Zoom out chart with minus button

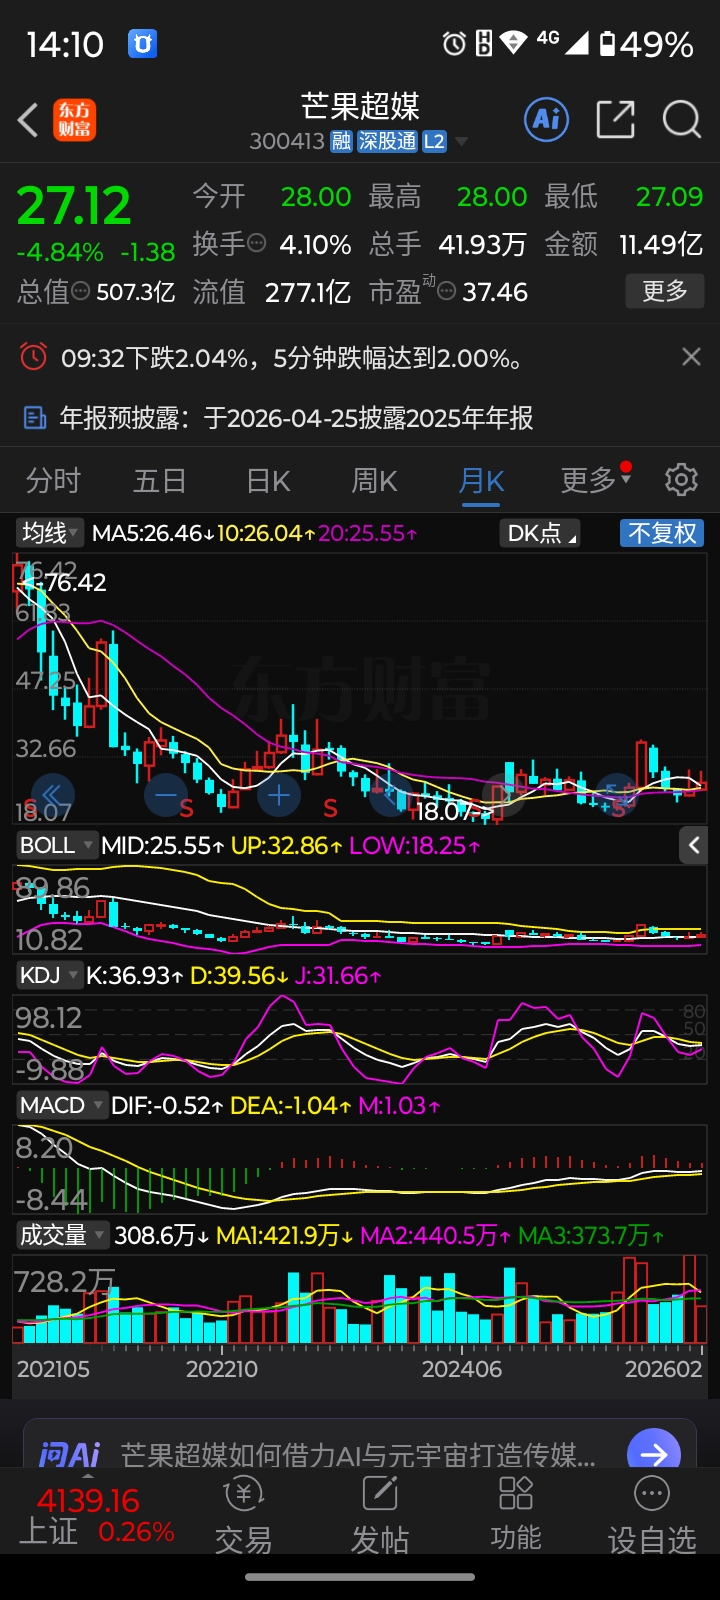165,796
